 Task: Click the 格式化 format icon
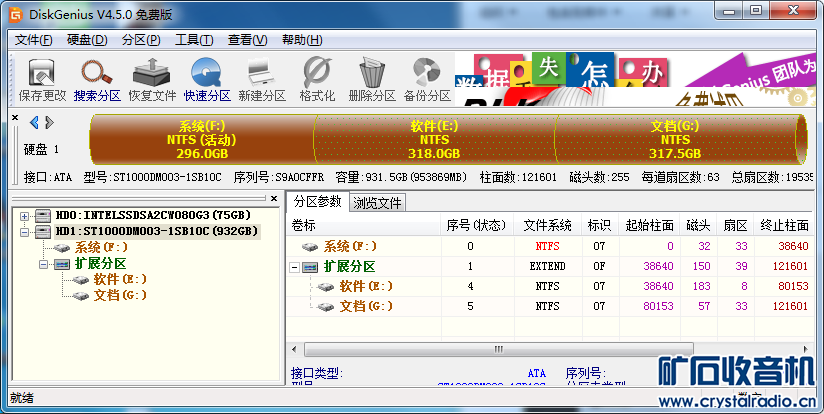click(x=317, y=73)
